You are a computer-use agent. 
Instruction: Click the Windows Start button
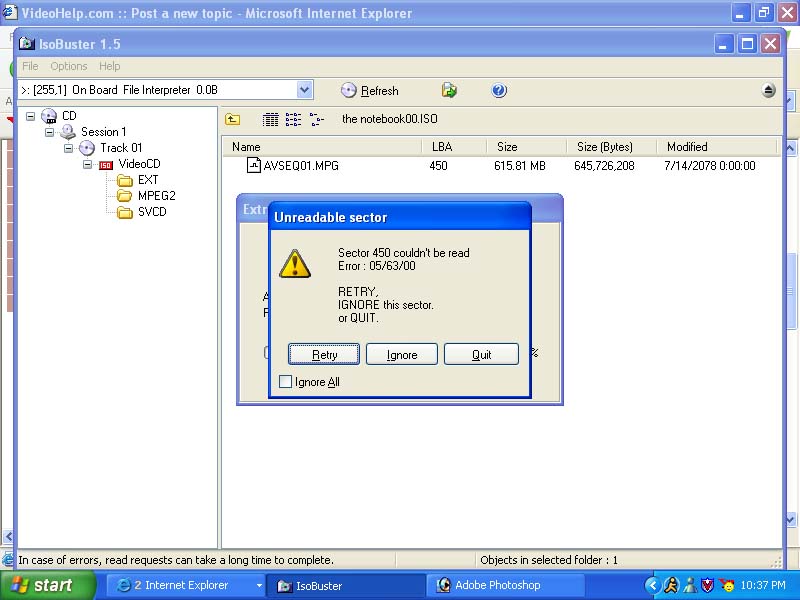coord(47,585)
